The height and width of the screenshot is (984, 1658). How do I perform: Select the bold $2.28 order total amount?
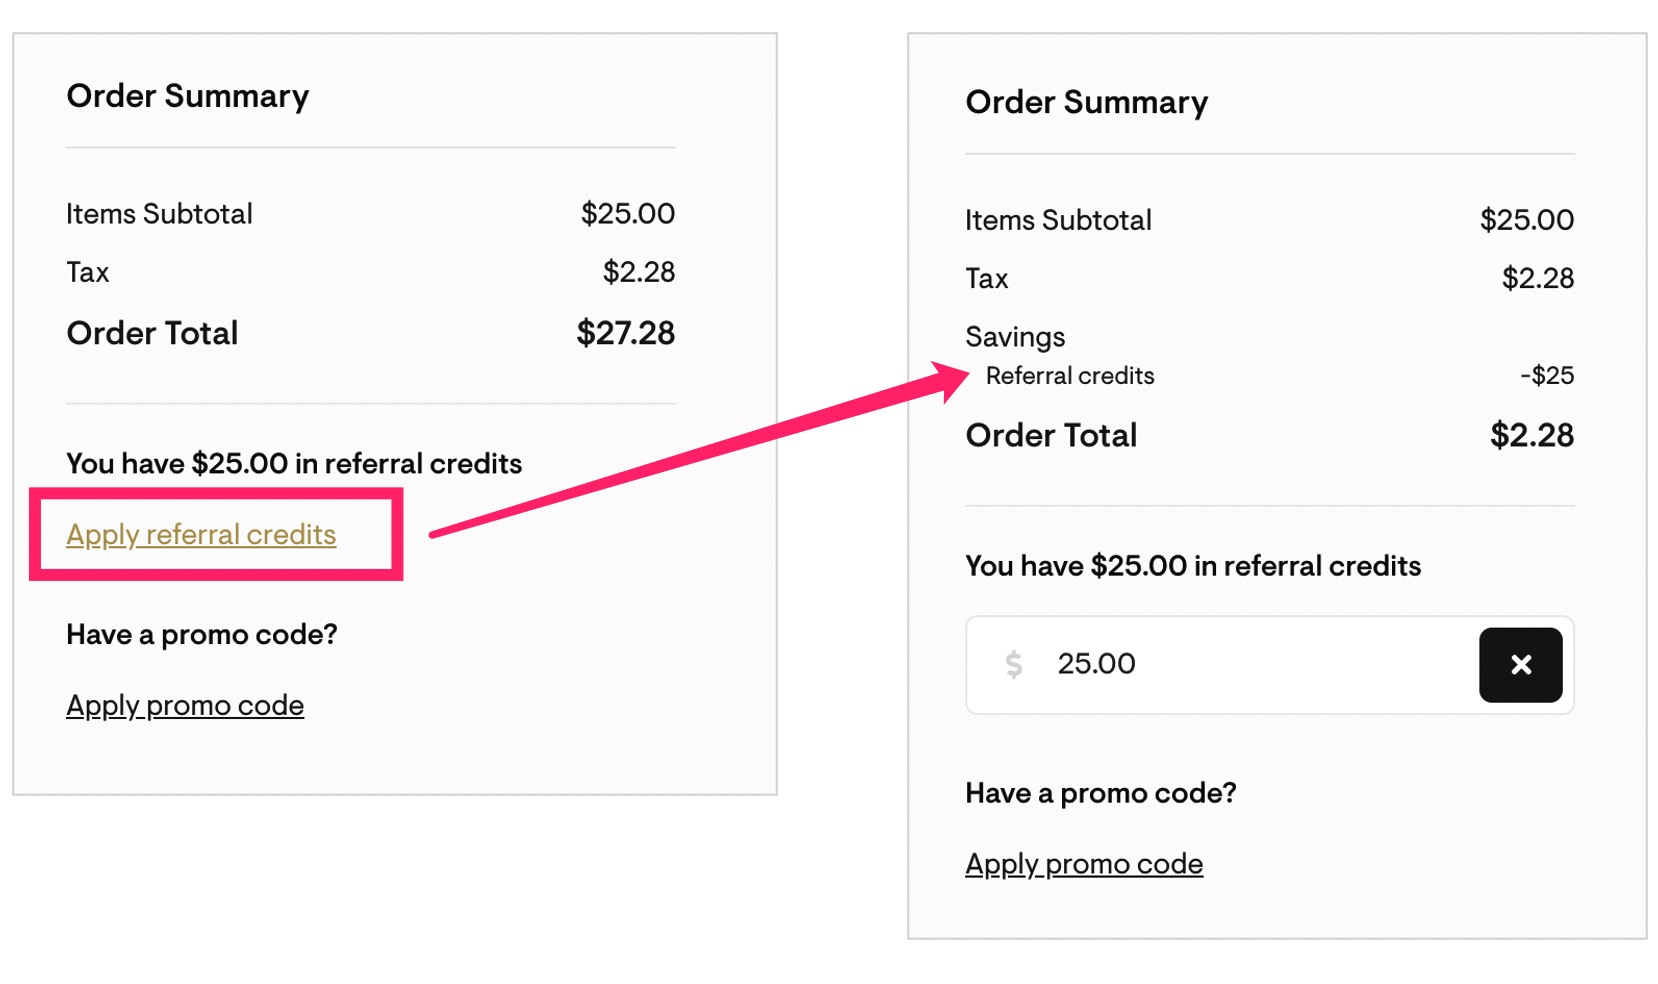(1531, 435)
